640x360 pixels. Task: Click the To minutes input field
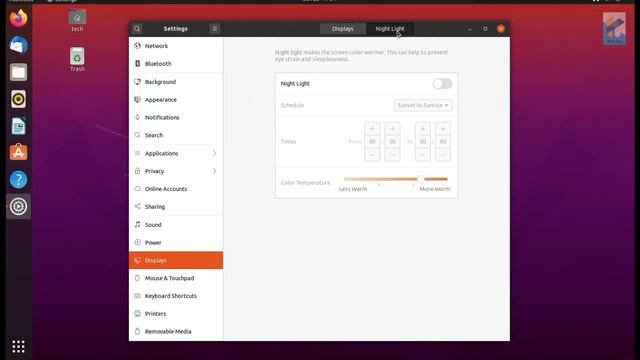pos(443,142)
